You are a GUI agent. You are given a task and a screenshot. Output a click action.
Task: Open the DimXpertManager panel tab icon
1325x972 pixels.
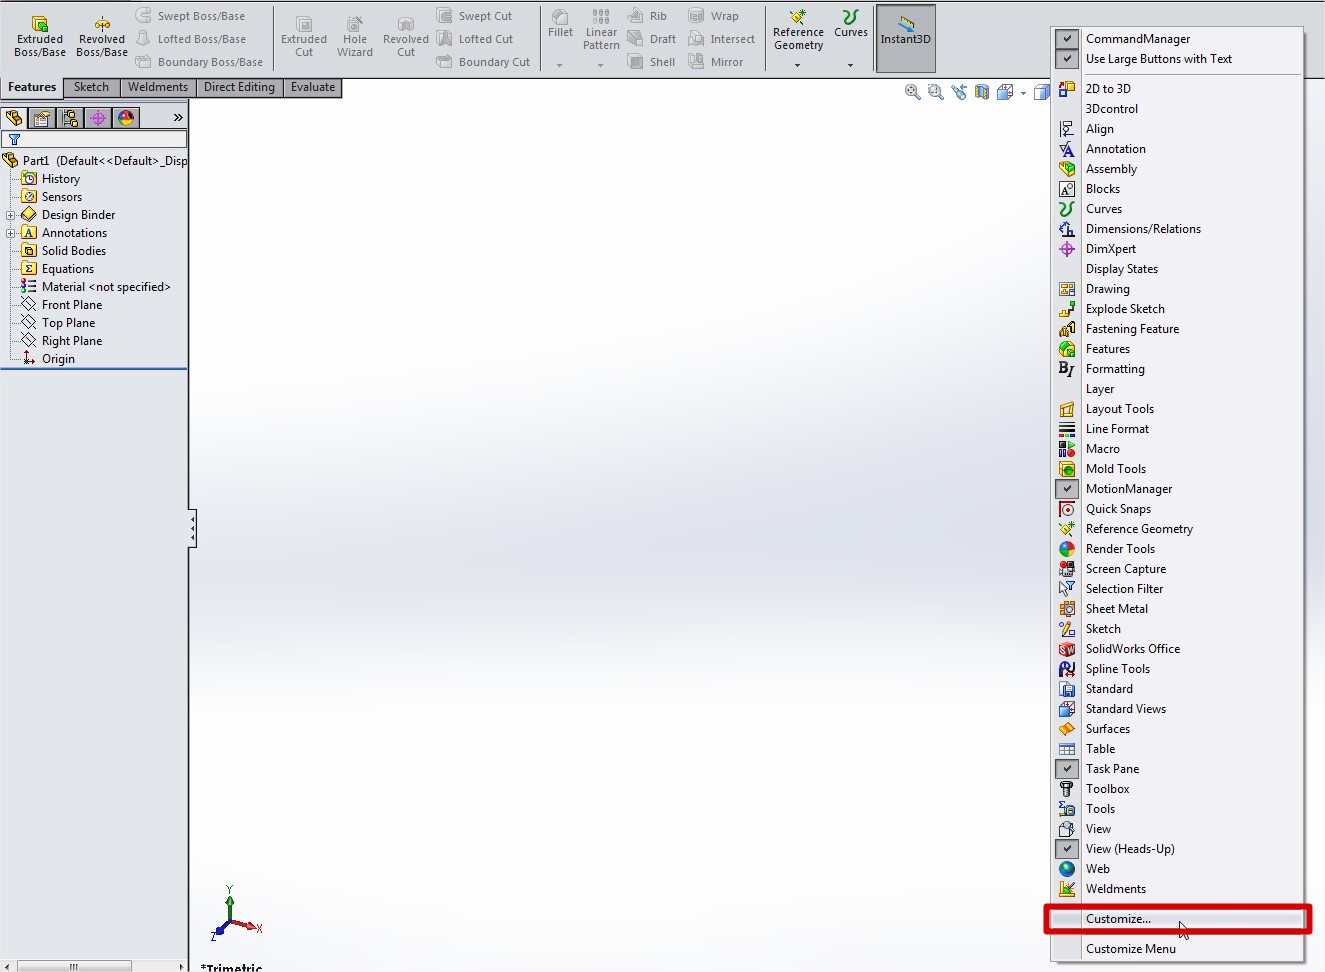[98, 118]
